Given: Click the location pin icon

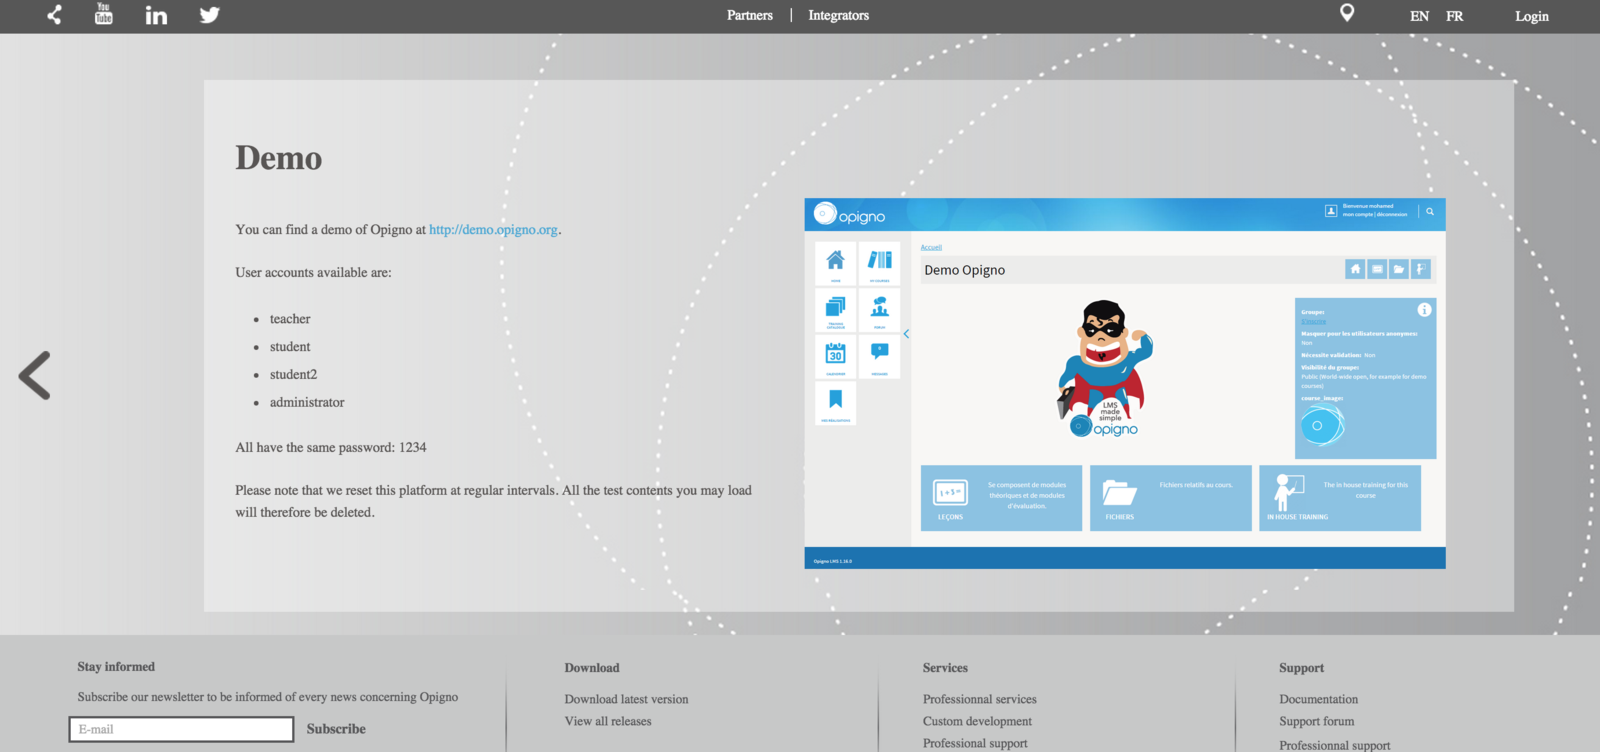Looking at the screenshot, I should pos(1347,13).
